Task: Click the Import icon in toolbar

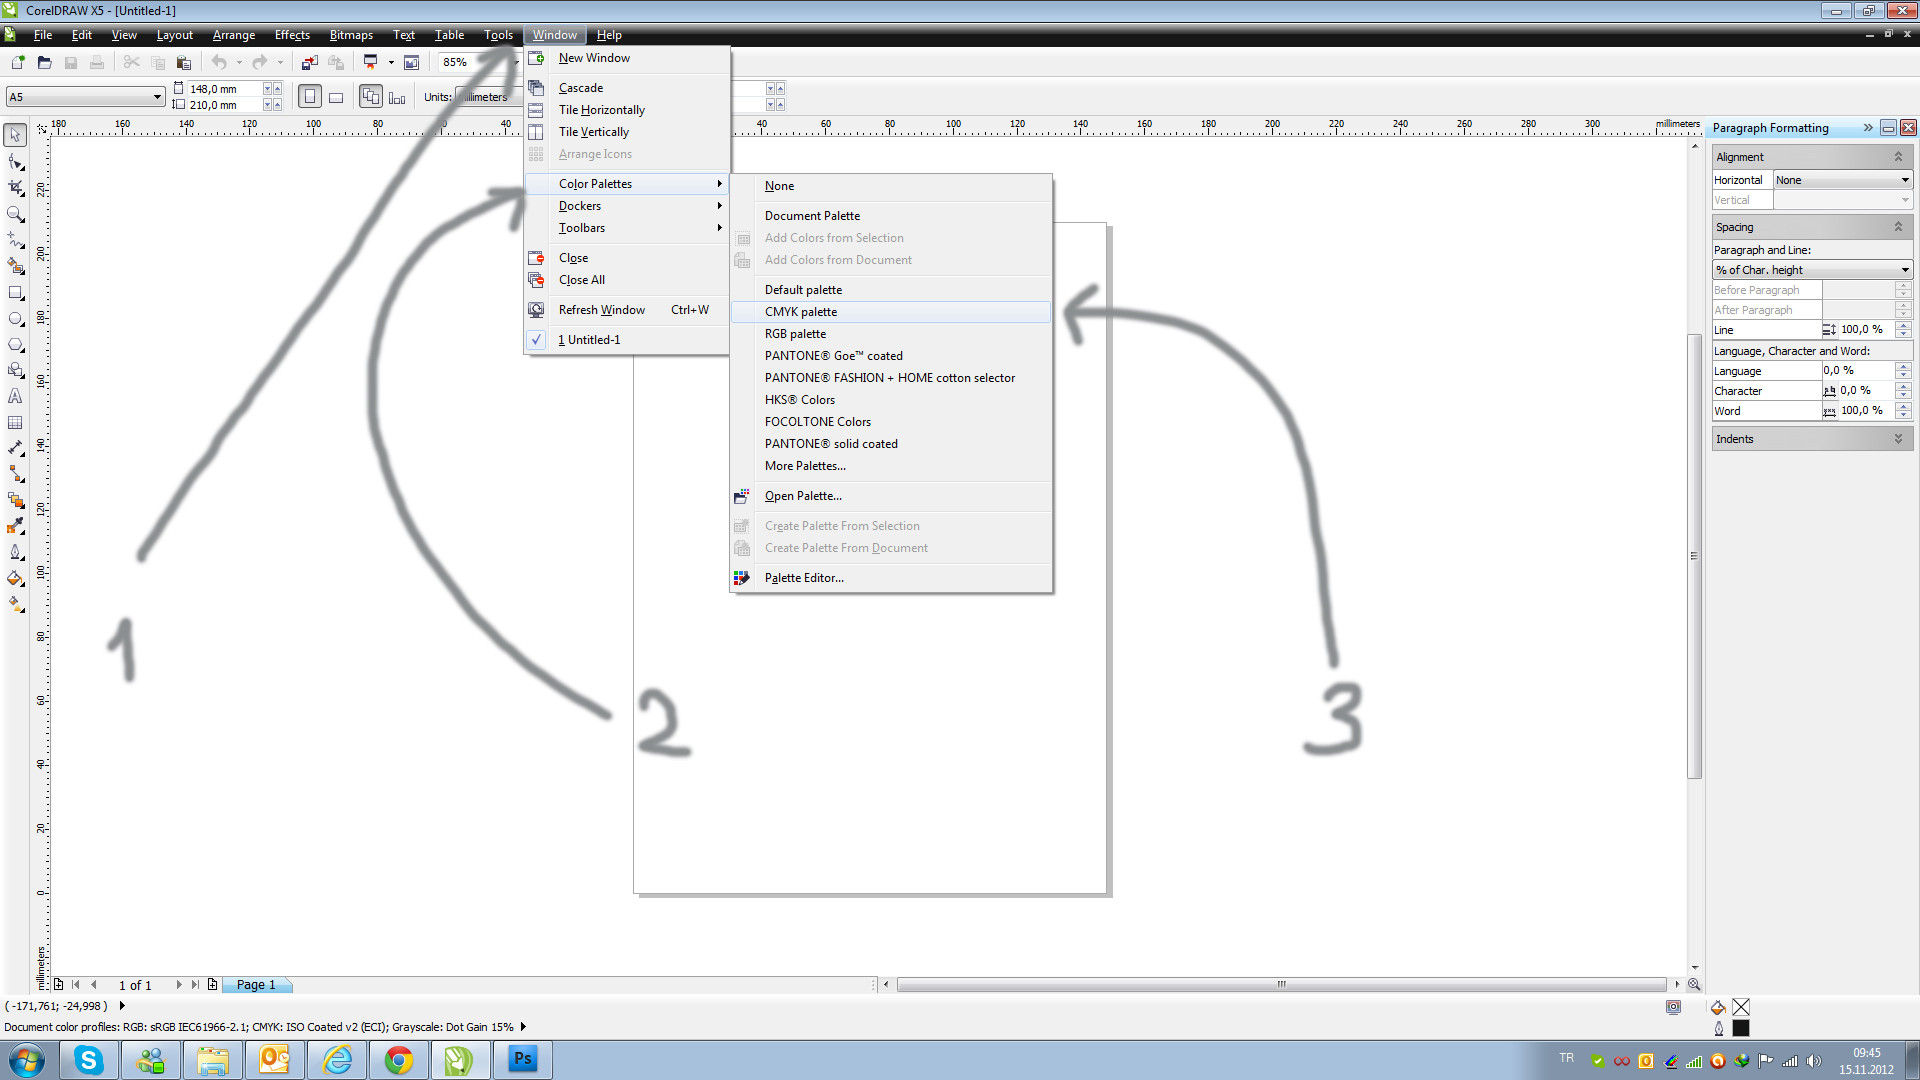Action: [310, 62]
